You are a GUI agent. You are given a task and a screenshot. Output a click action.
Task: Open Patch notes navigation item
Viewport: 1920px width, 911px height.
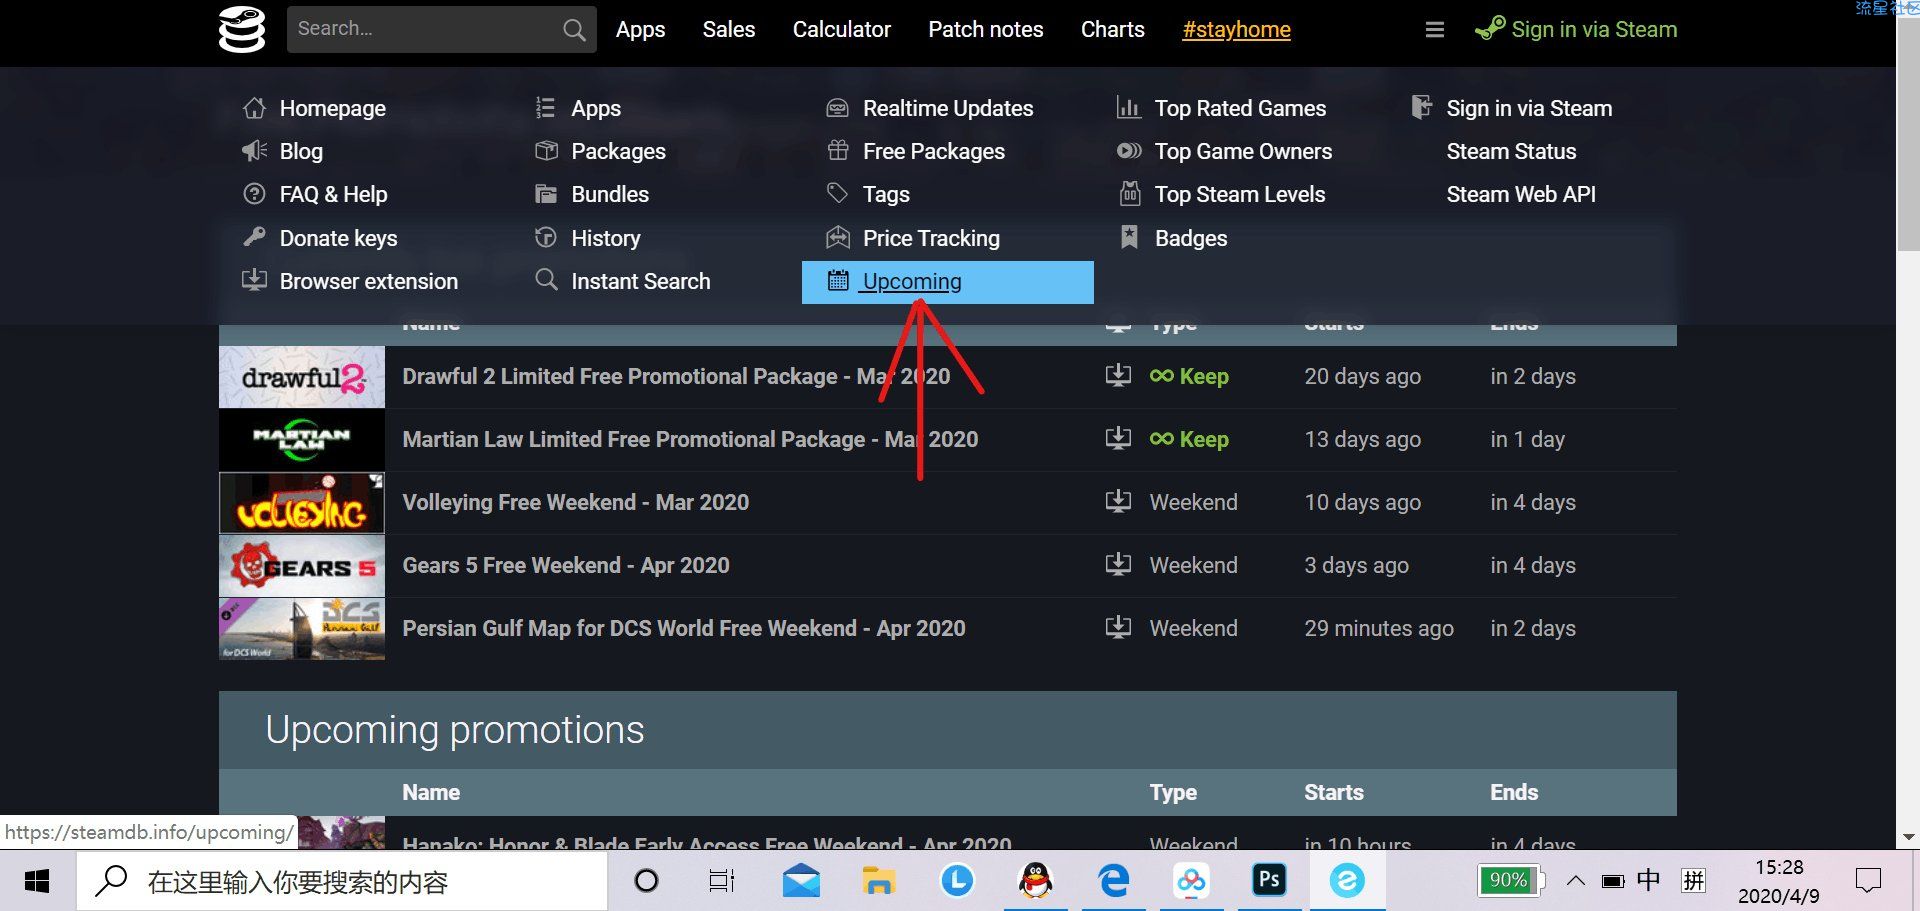pyautogui.click(x=985, y=29)
